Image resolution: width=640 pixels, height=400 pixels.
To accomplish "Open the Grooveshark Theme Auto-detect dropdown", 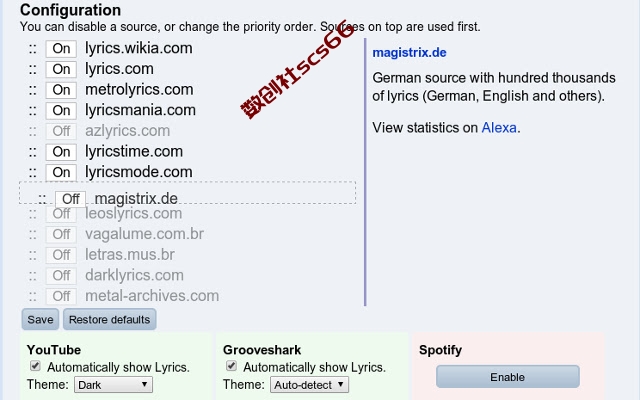I will [309, 384].
